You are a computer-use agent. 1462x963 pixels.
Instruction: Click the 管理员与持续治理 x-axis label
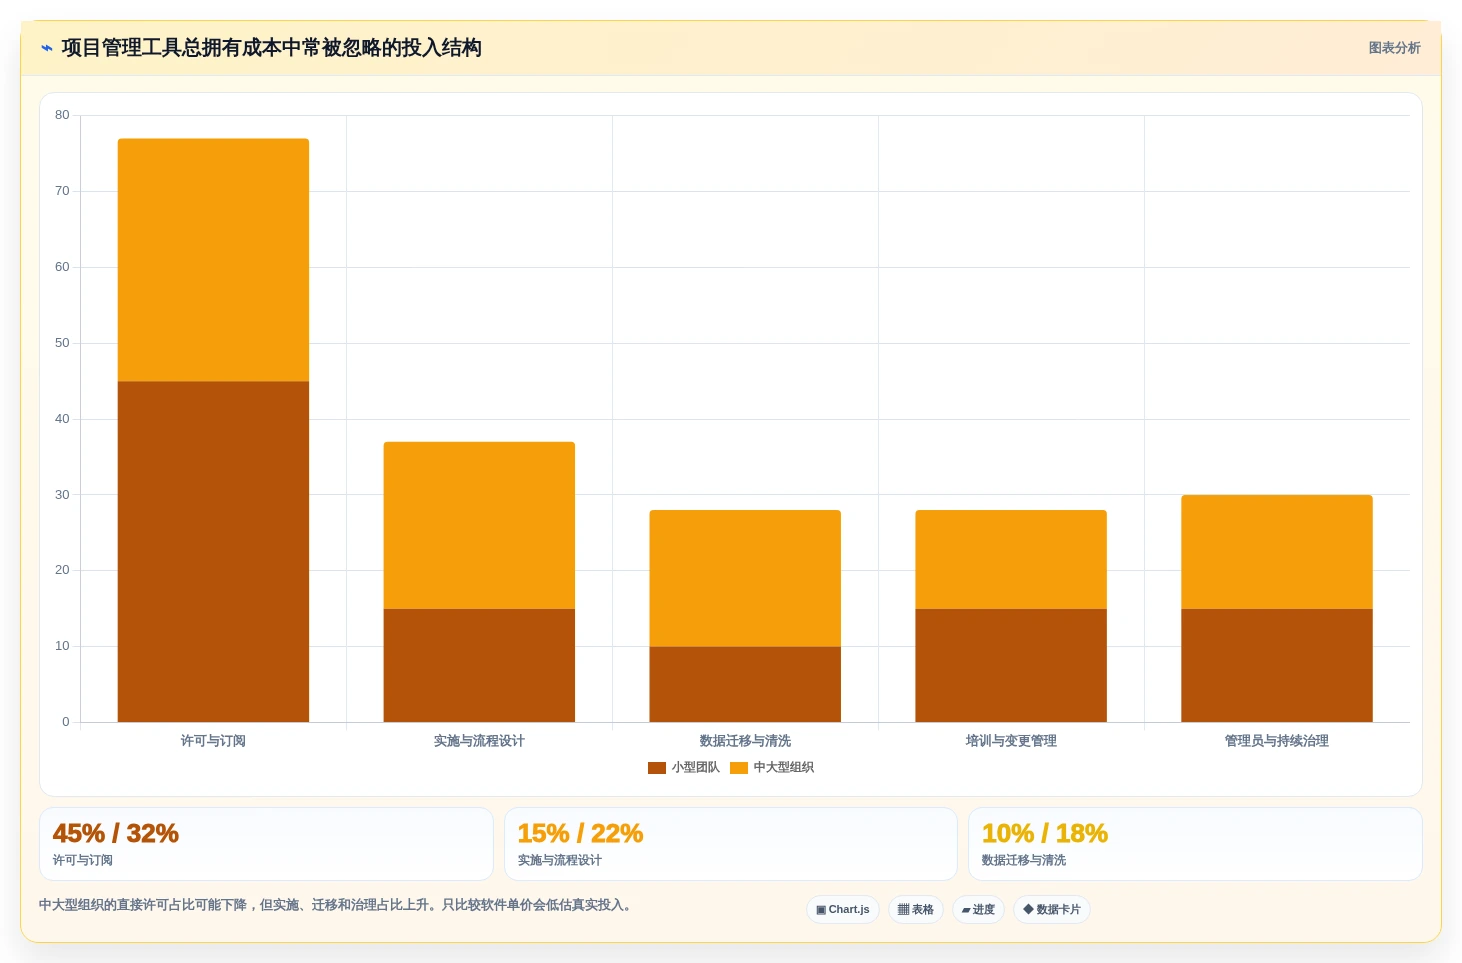click(1277, 741)
